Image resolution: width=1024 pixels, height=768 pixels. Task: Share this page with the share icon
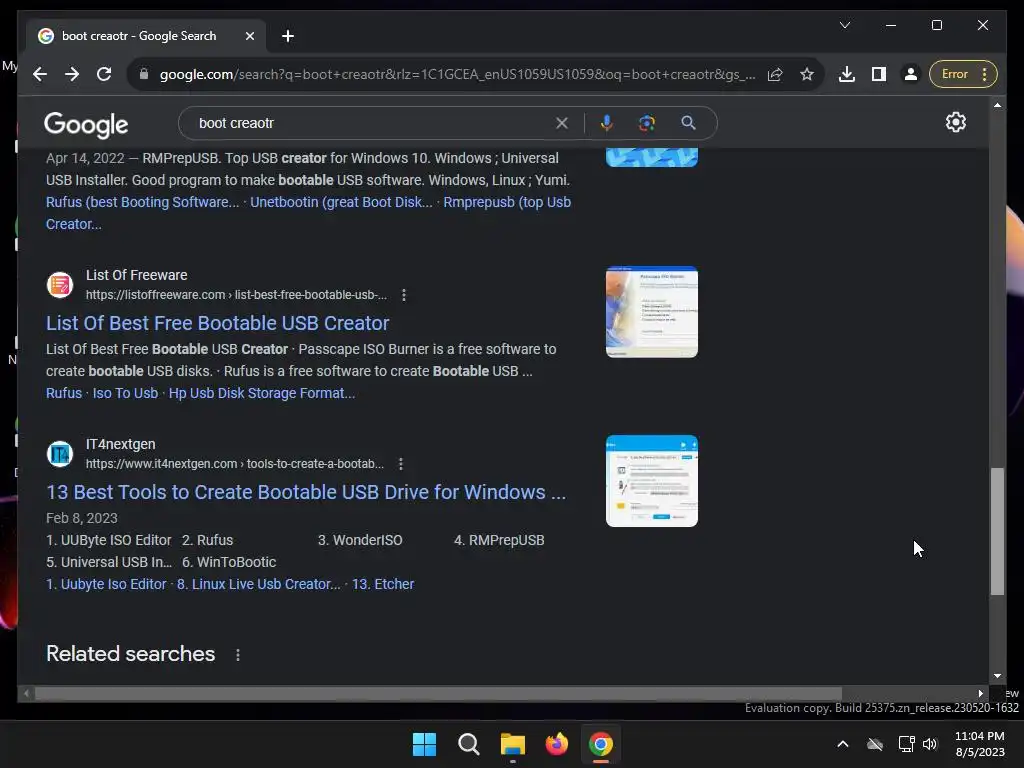(x=775, y=74)
